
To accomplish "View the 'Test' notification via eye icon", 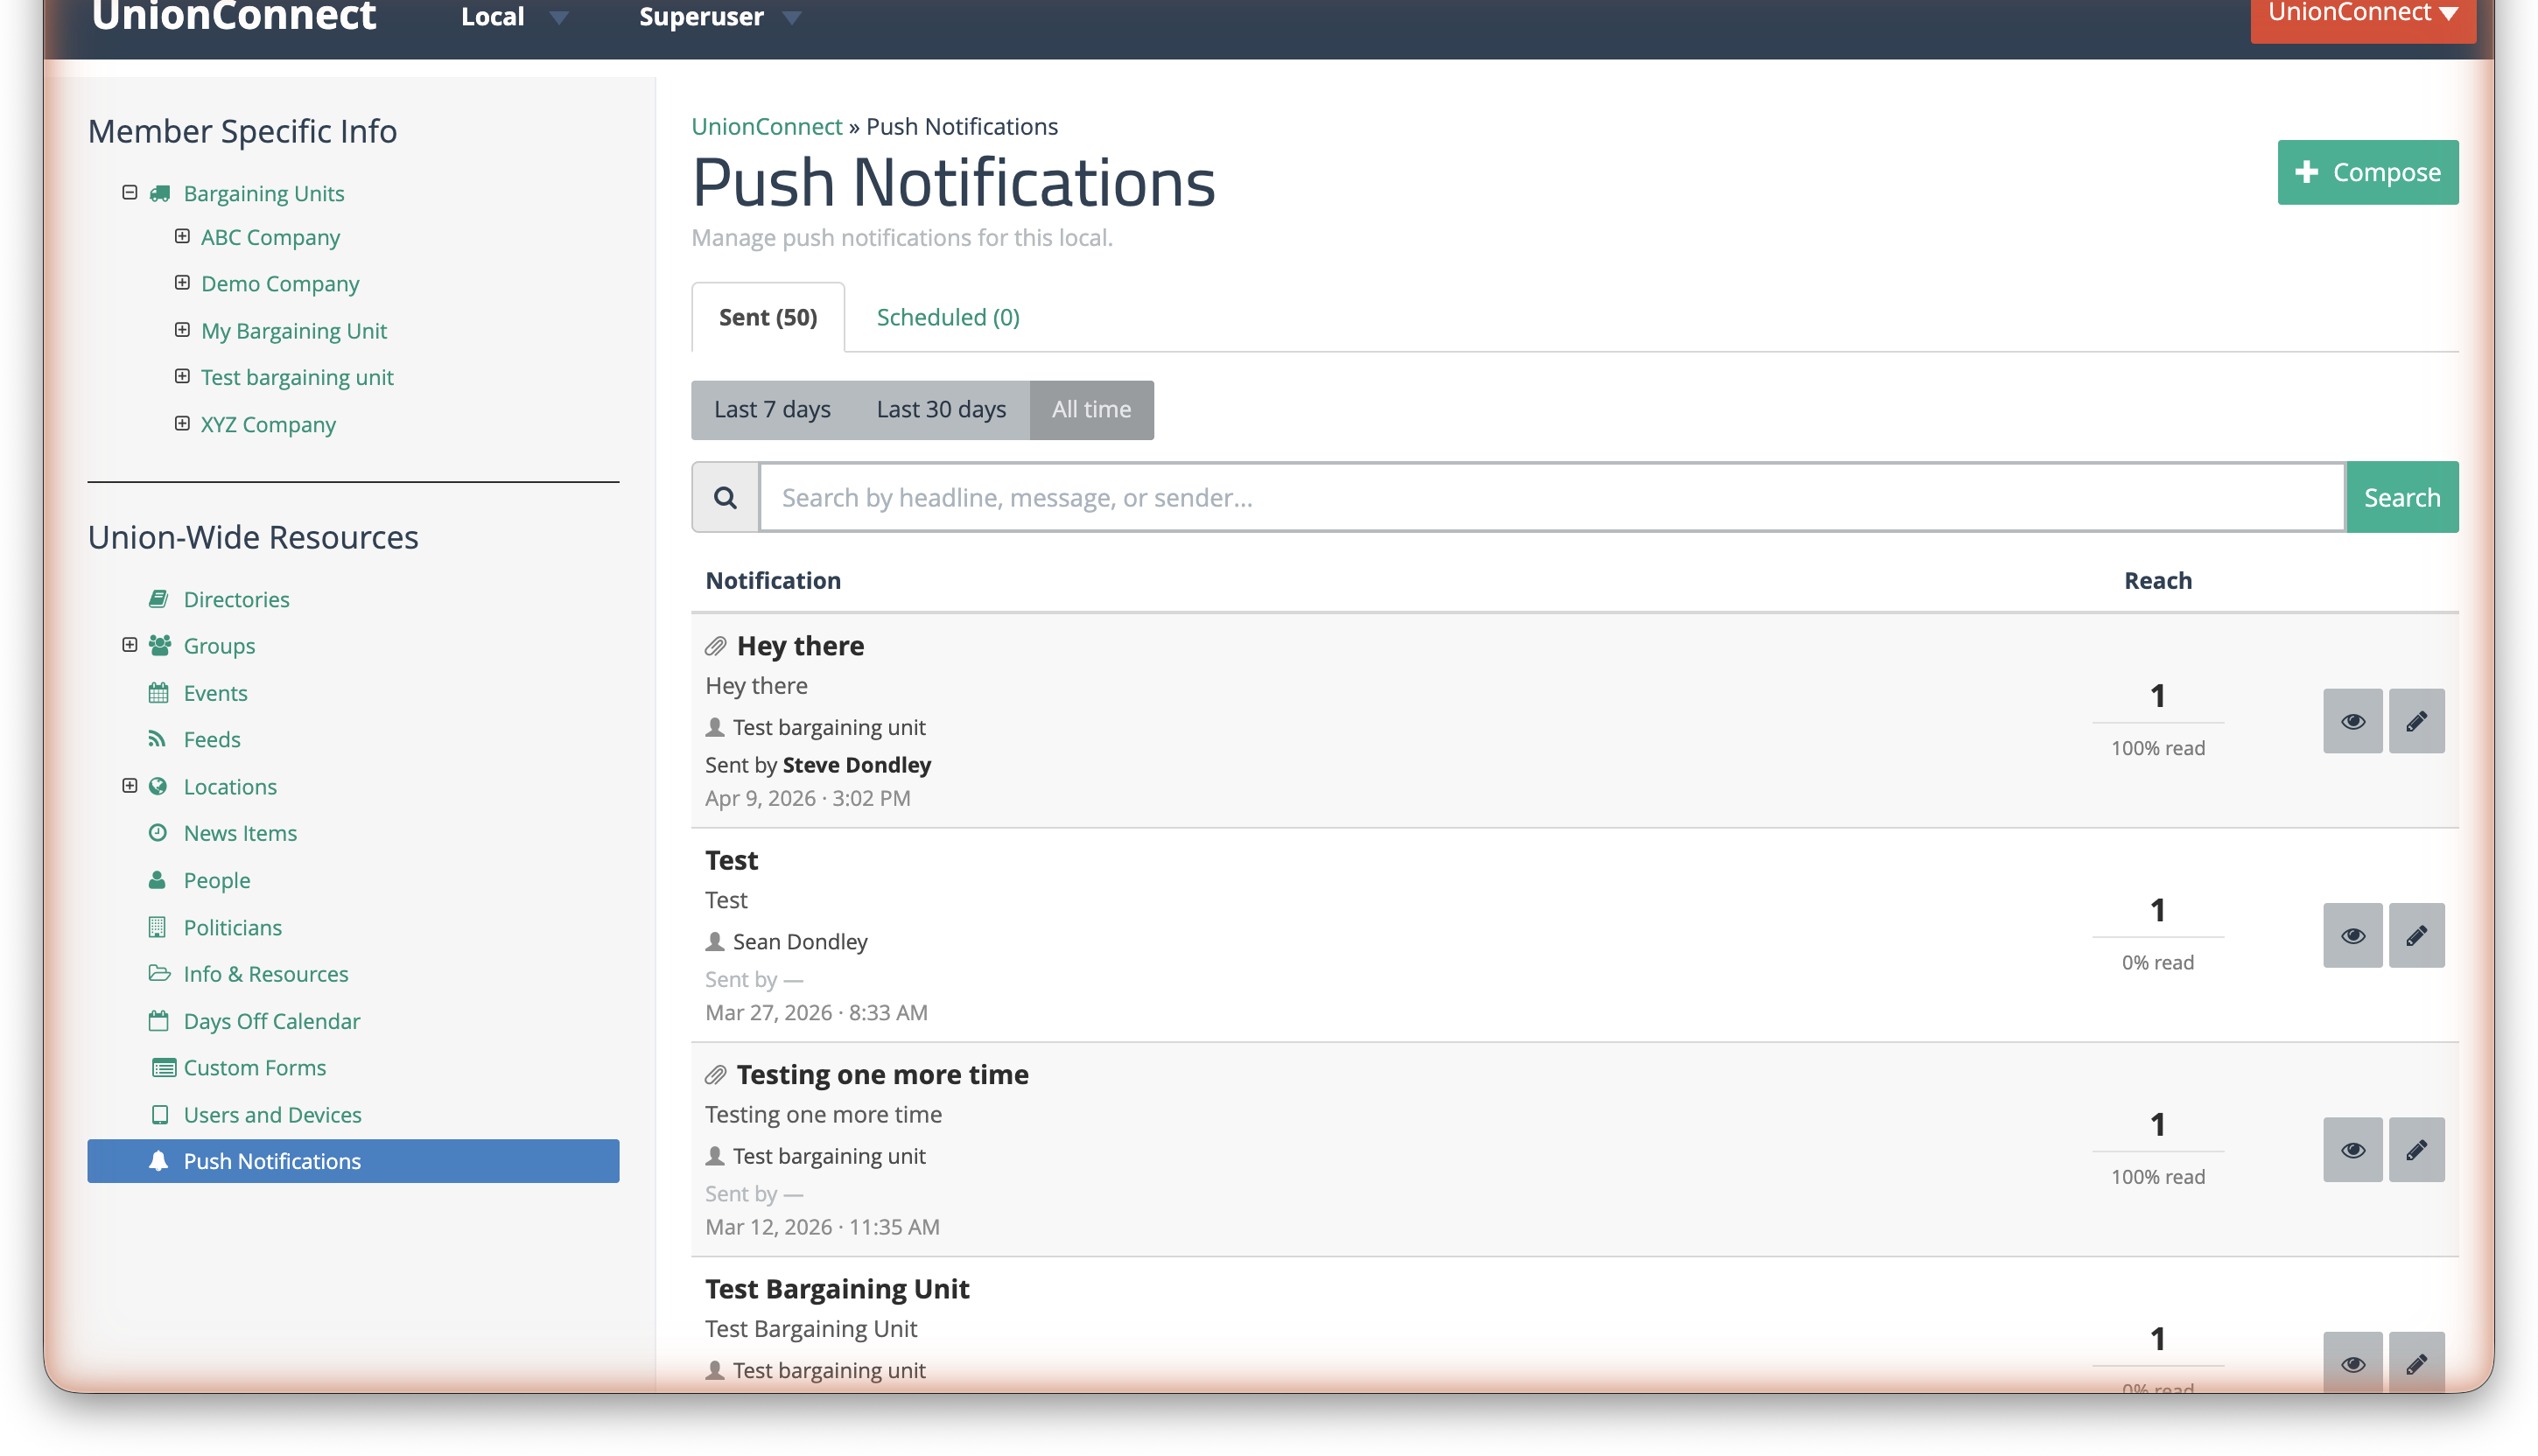I will [2352, 935].
